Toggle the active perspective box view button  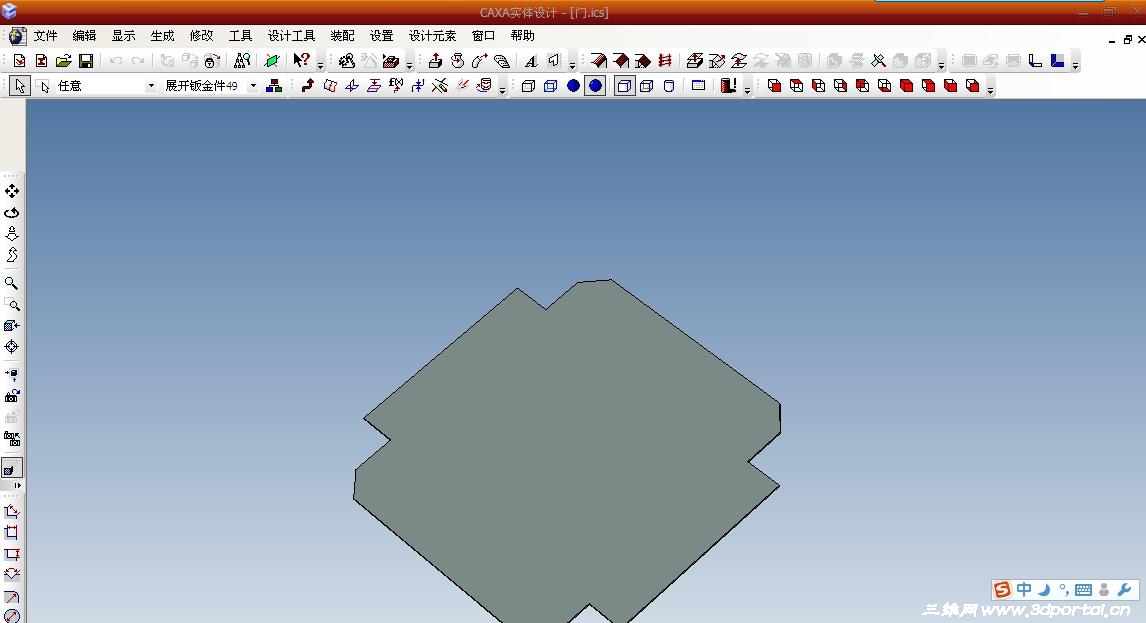[x=624, y=86]
